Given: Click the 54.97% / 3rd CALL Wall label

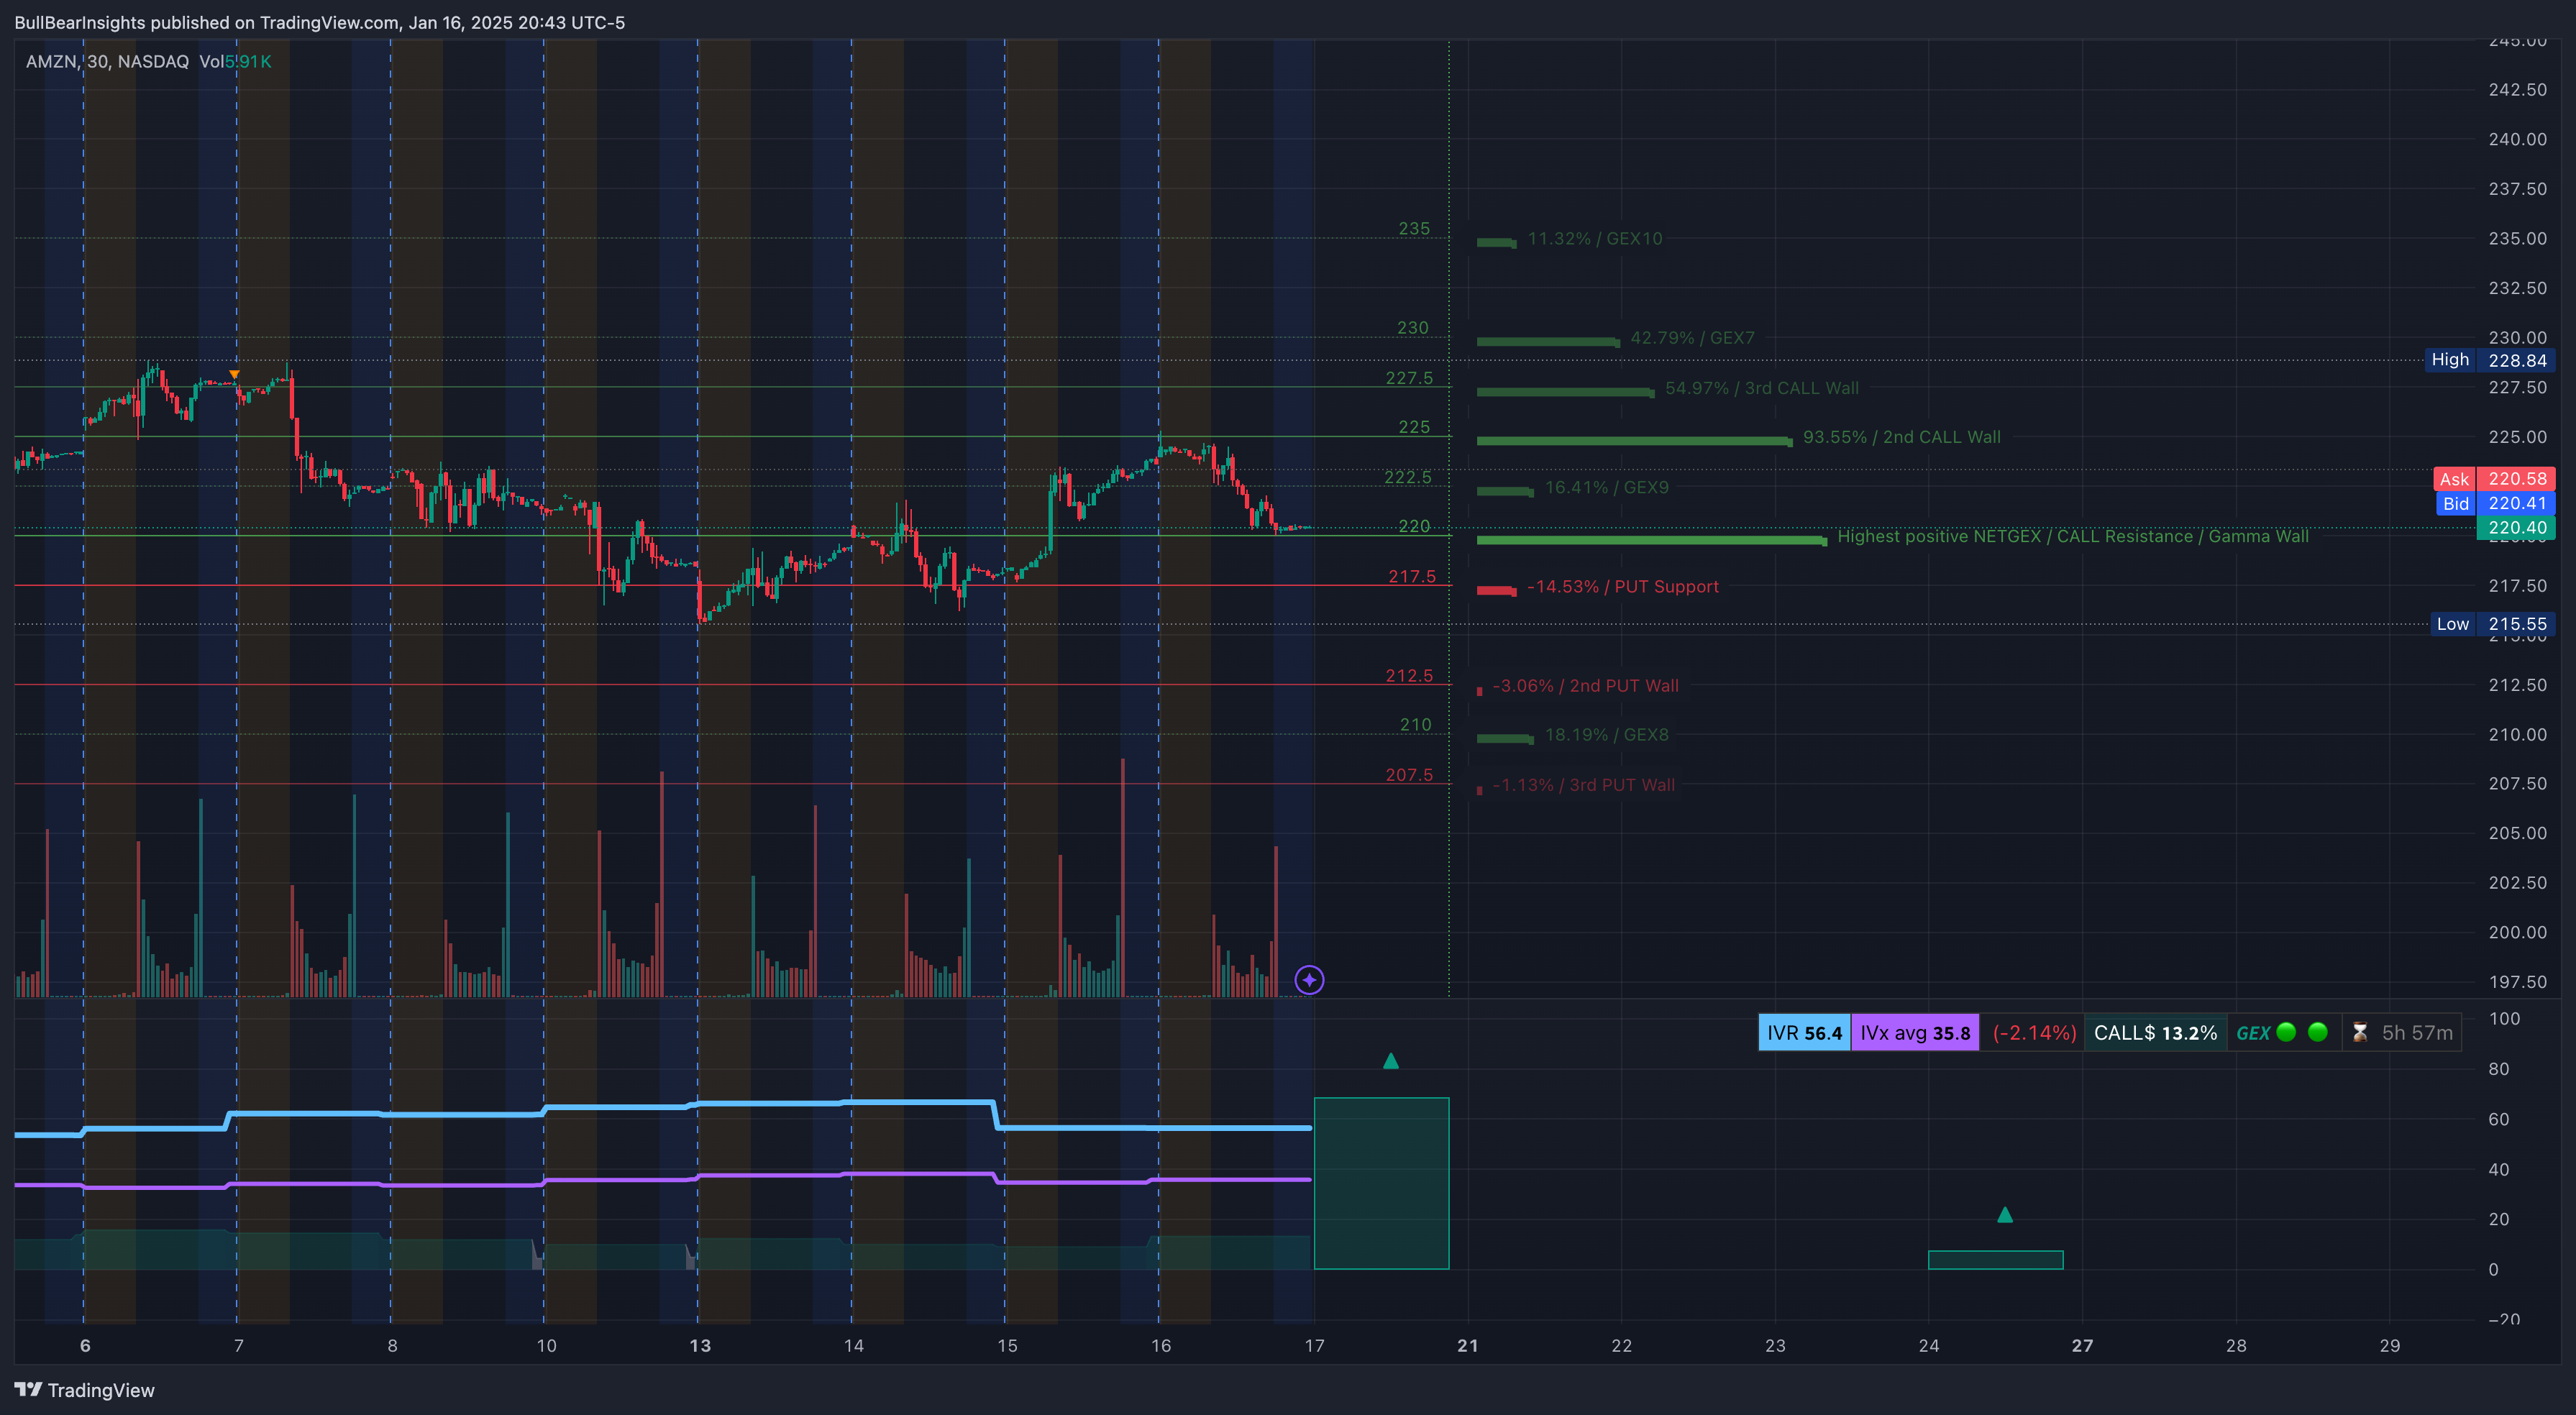Looking at the screenshot, I should pos(1761,388).
